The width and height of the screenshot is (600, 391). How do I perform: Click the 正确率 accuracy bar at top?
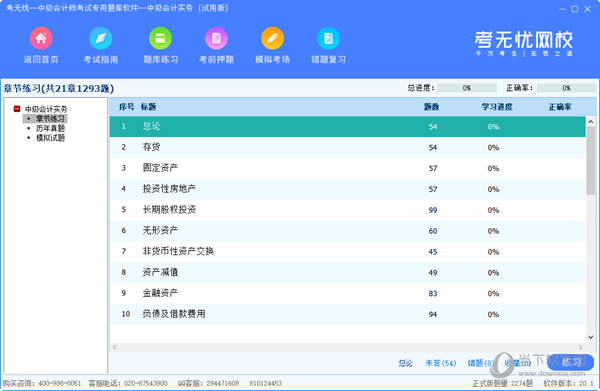click(x=566, y=88)
